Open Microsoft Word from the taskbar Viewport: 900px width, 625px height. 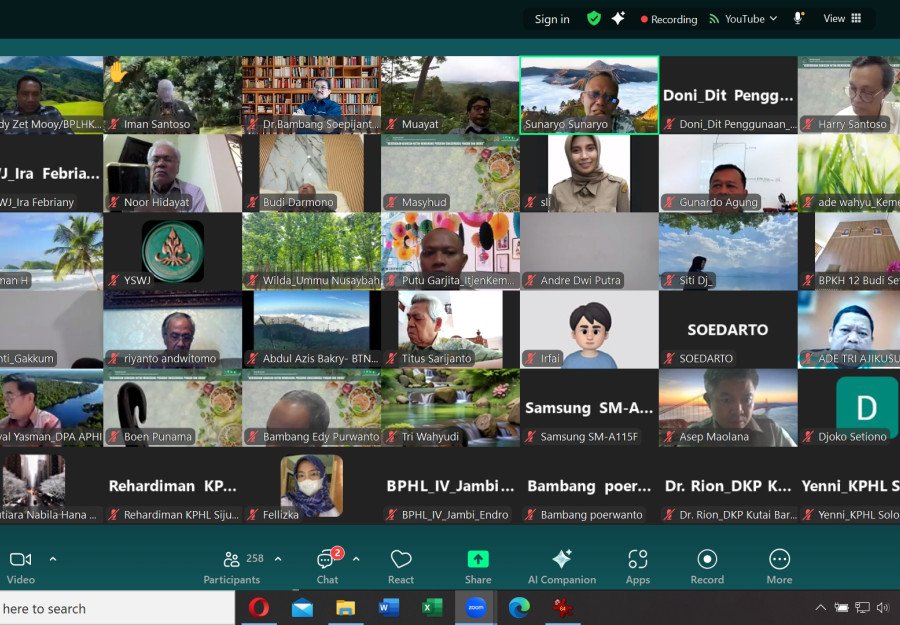point(389,607)
